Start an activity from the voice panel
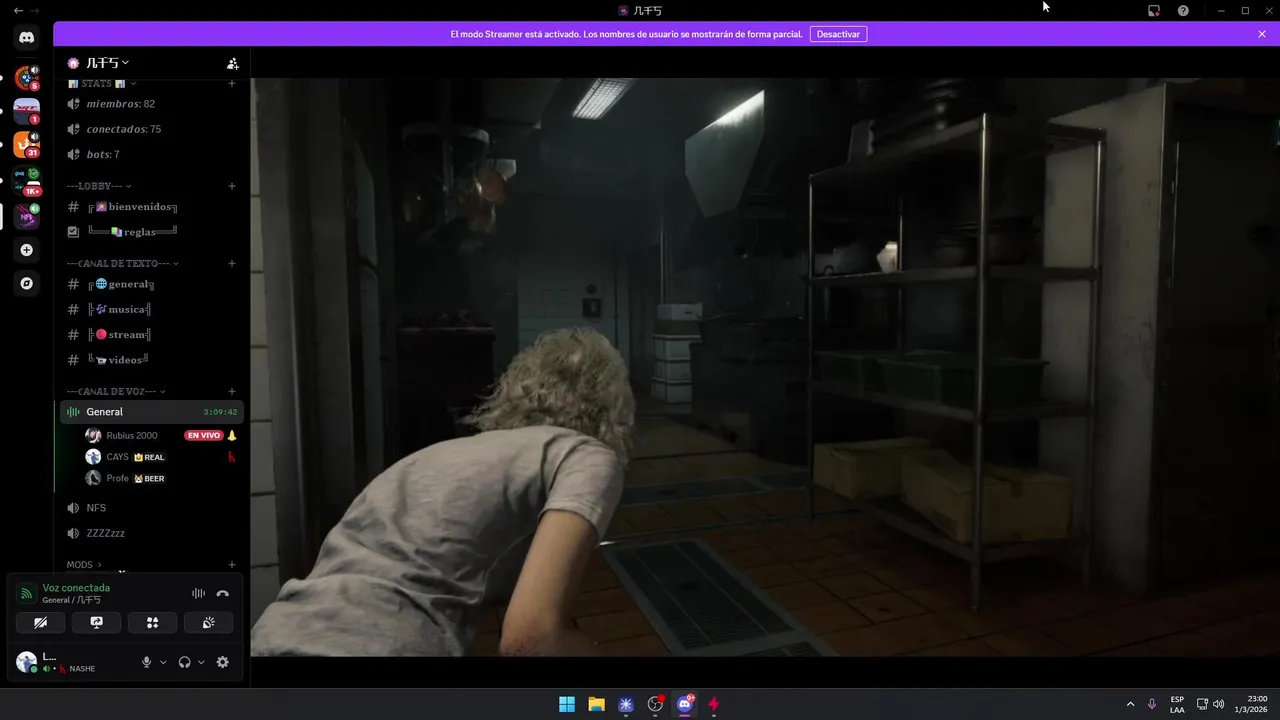This screenshot has width=1280, height=720. pos(152,622)
